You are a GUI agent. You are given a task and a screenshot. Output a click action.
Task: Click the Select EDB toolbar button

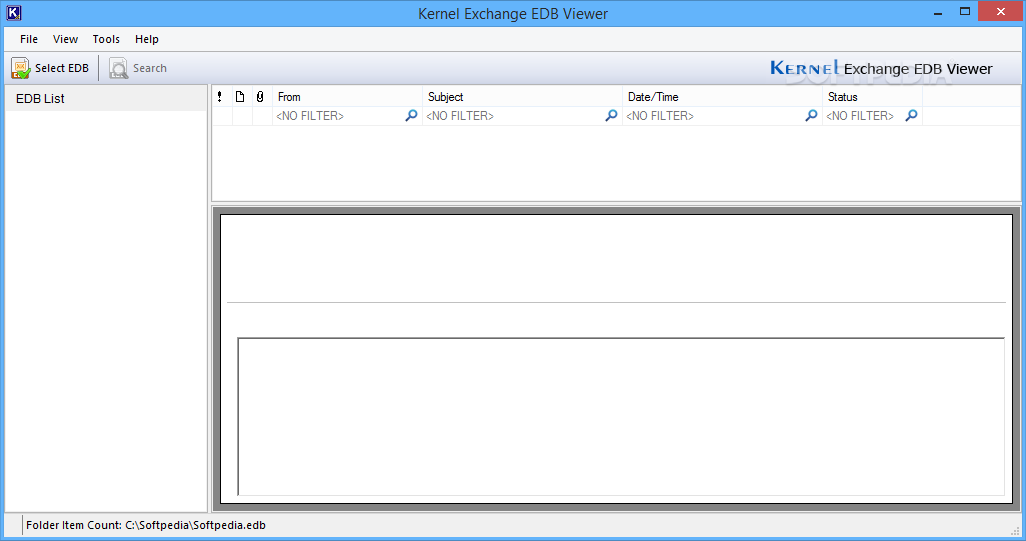pos(50,68)
